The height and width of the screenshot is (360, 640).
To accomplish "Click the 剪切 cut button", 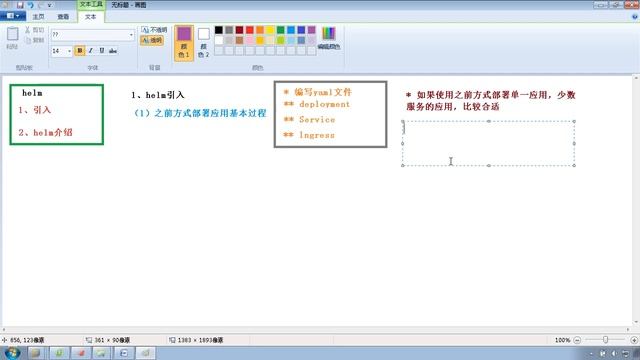I will click(34, 30).
